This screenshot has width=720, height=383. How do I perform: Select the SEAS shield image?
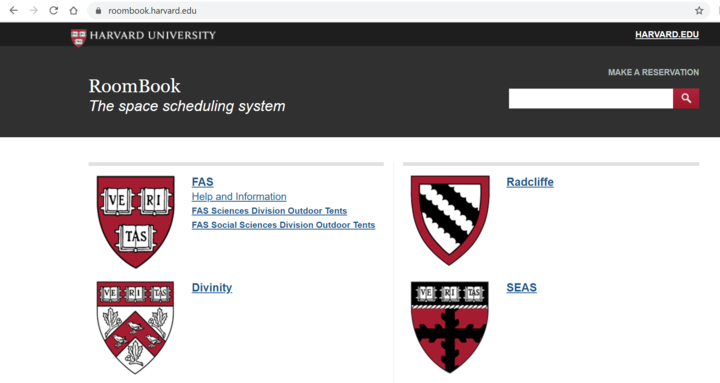click(450, 327)
